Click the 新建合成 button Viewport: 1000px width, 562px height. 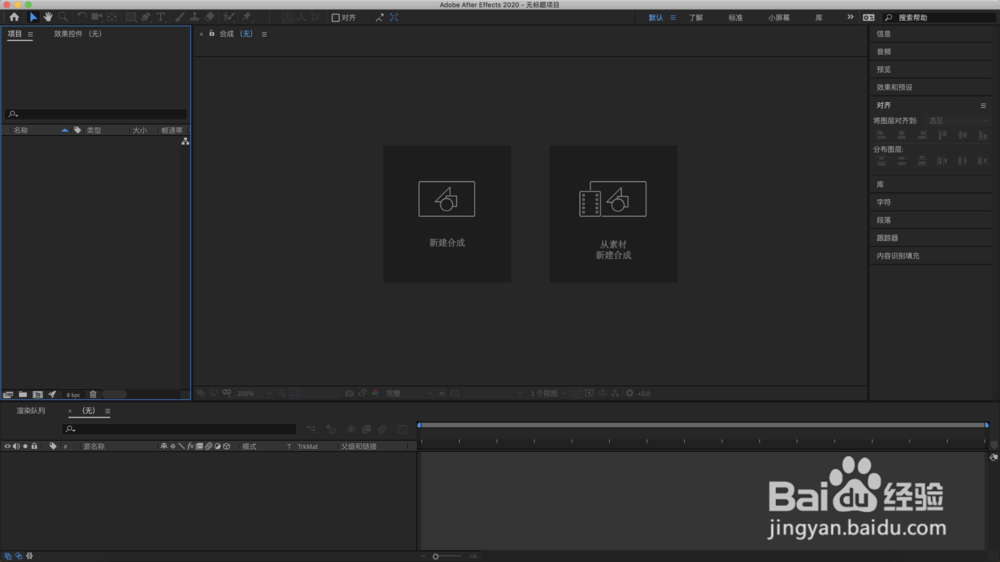447,214
